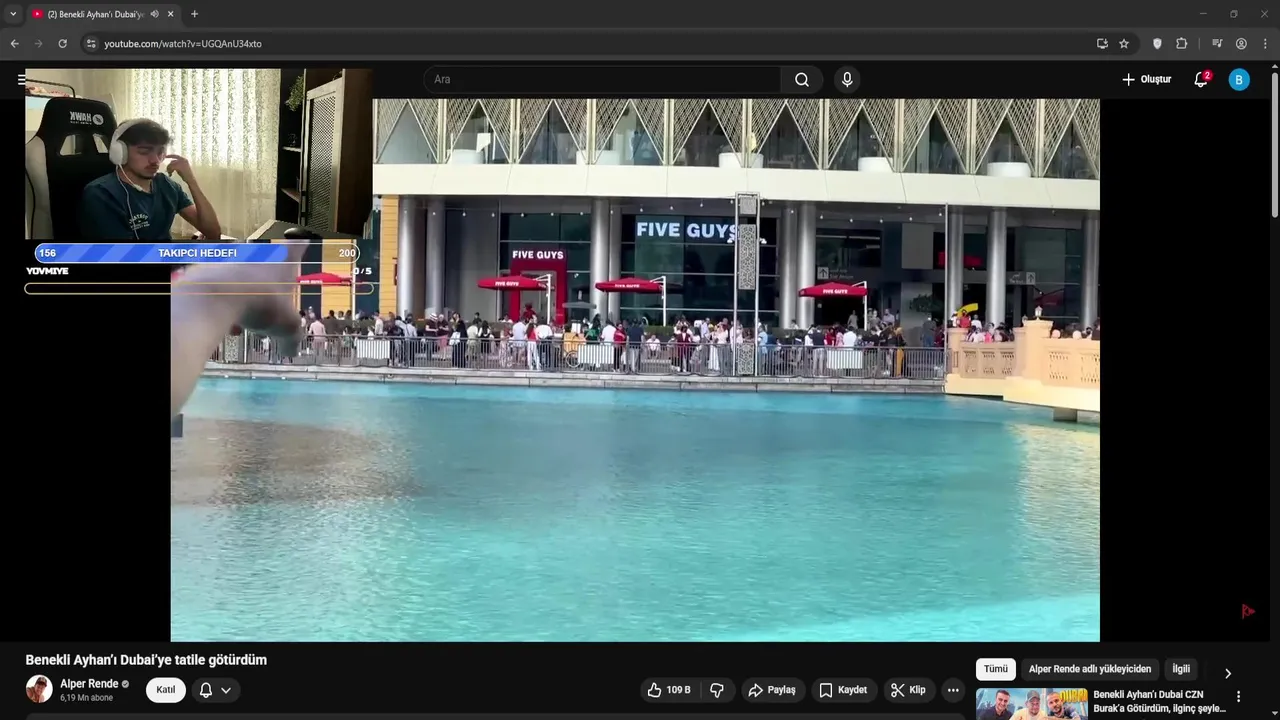Open Chrome three-dot menu
This screenshot has height=720, width=1280.
(1265, 44)
